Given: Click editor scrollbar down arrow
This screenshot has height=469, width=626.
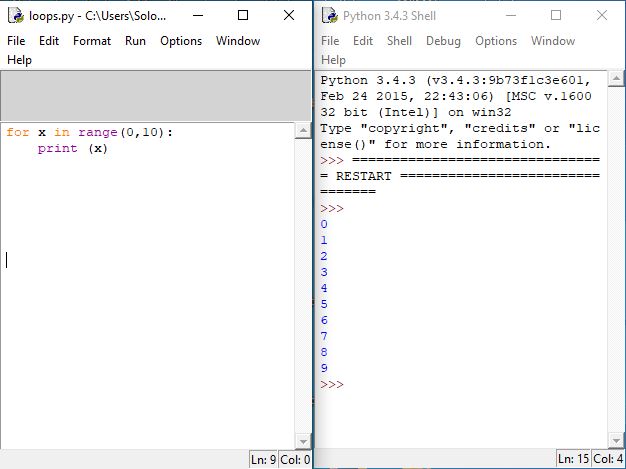Looking at the screenshot, I should point(303,441).
